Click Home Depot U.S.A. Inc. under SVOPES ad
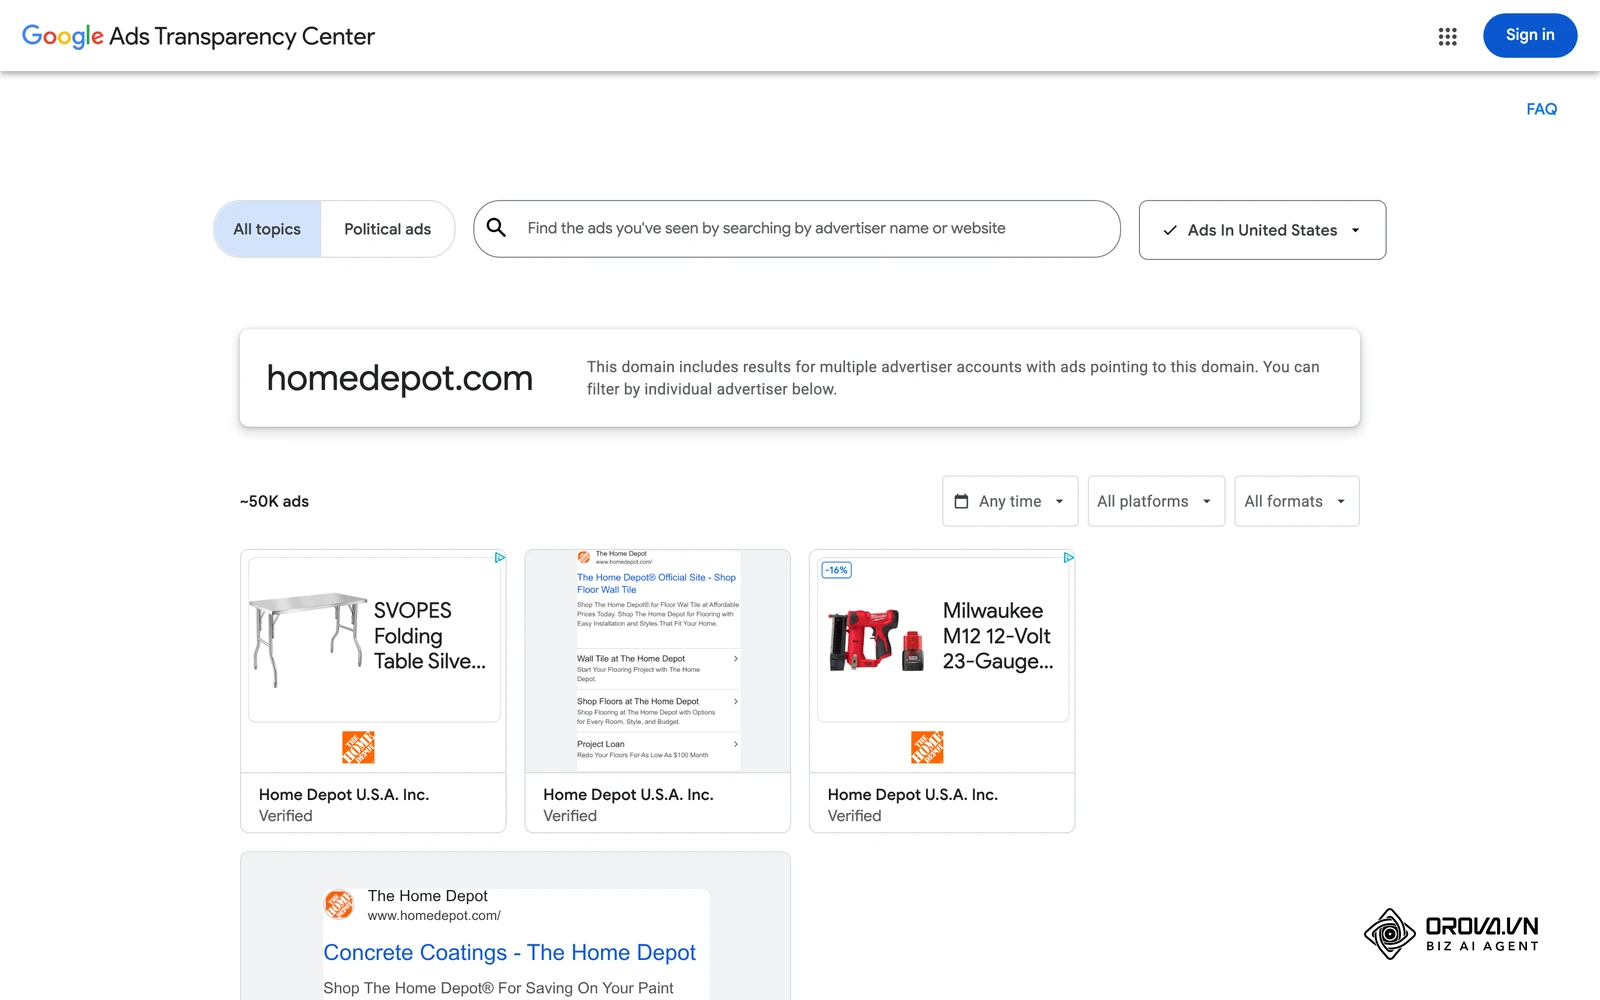 pyautogui.click(x=344, y=795)
